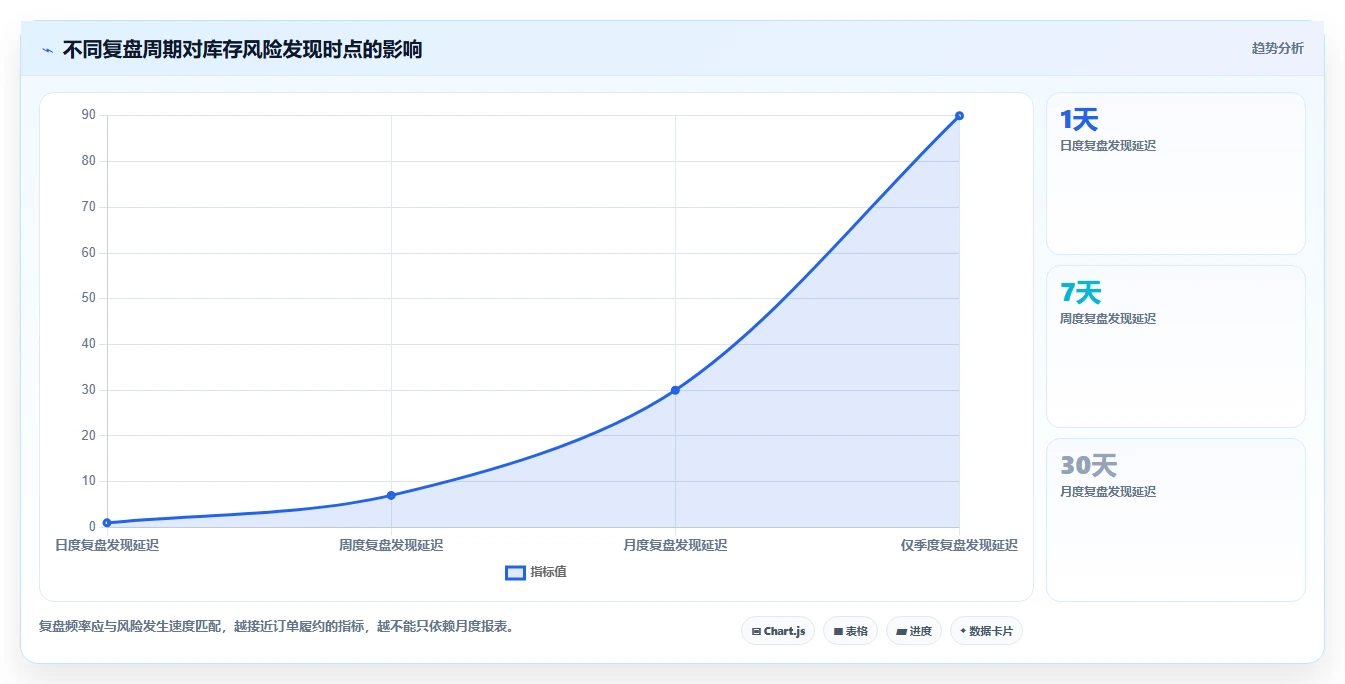Click the 1天 card value
1345x684 pixels.
click(1079, 120)
